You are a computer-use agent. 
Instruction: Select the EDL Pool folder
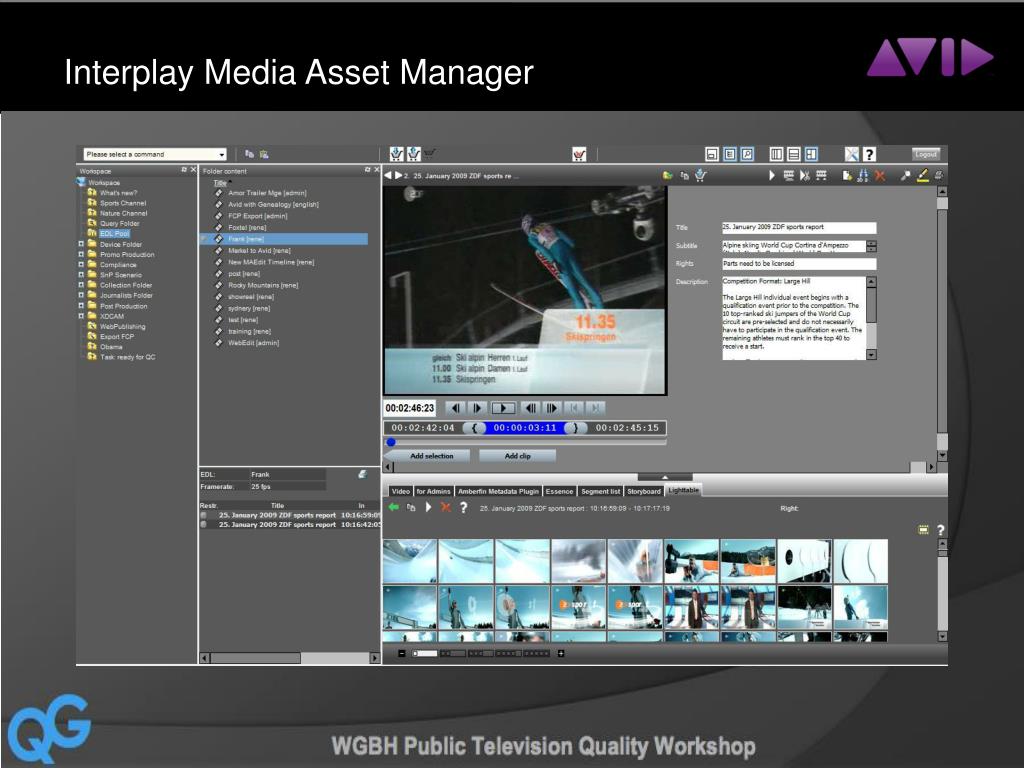point(114,233)
